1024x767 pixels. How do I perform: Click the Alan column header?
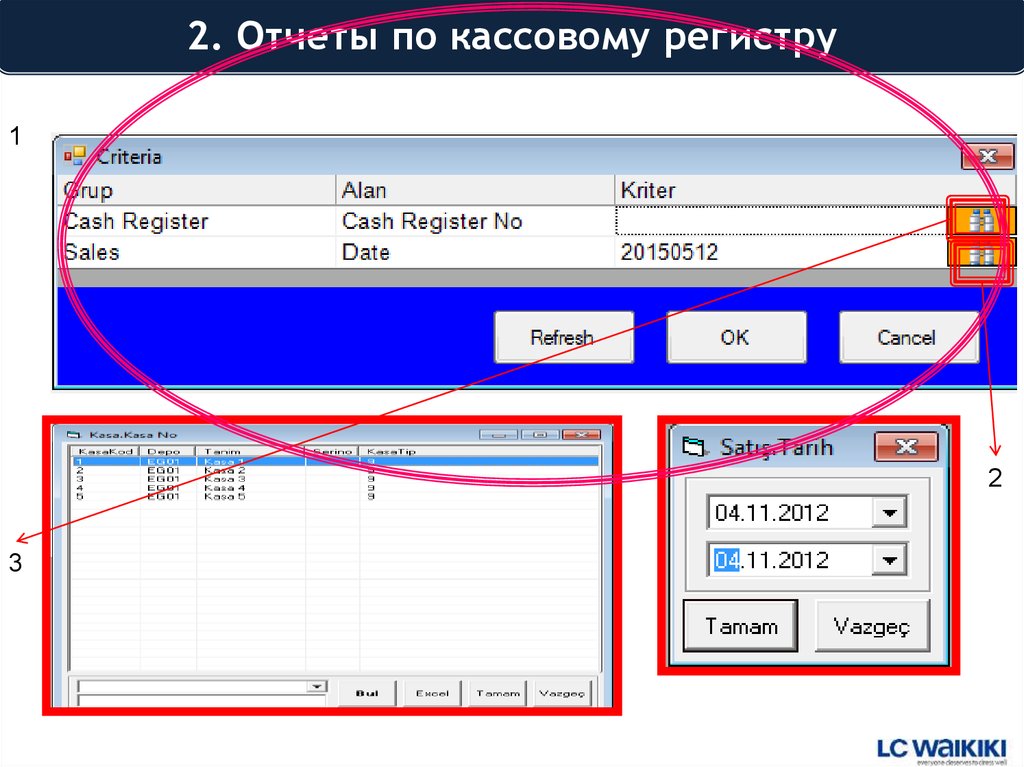[475, 190]
